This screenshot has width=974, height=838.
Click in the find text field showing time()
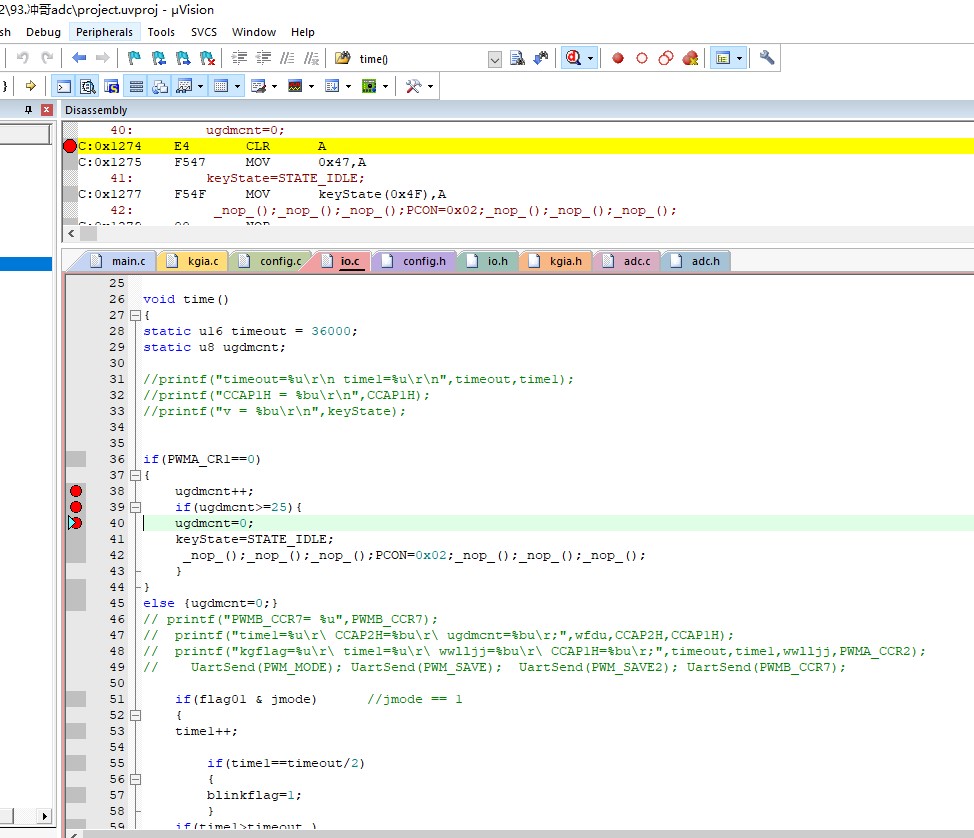click(421, 59)
